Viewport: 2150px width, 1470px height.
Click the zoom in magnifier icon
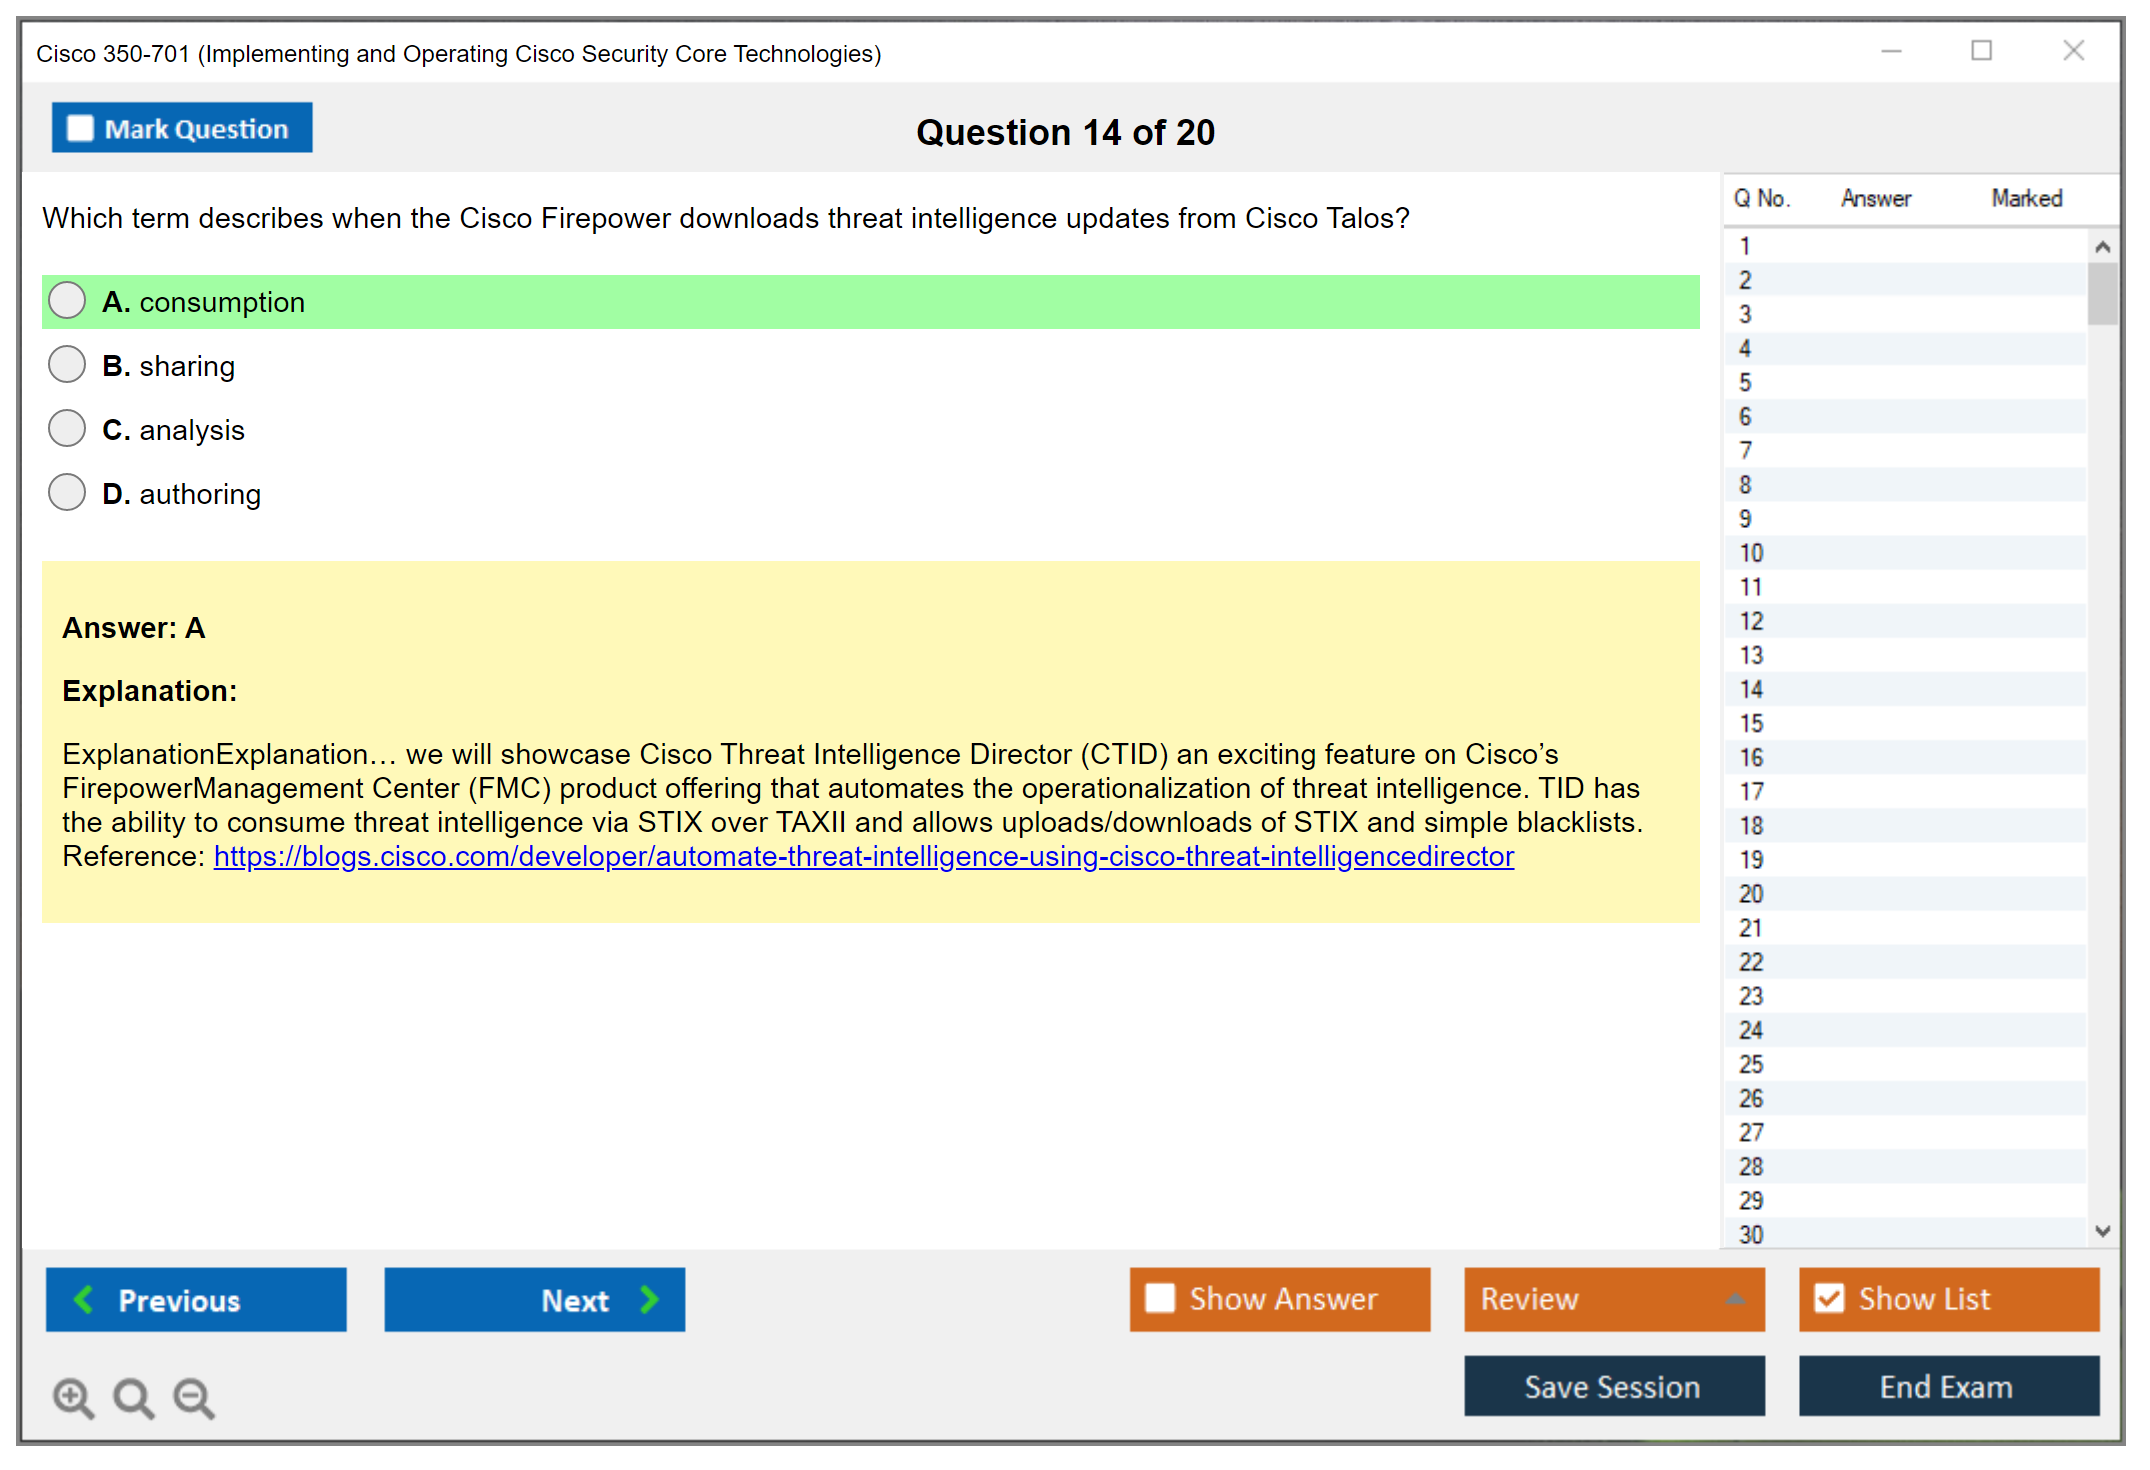[72, 1396]
